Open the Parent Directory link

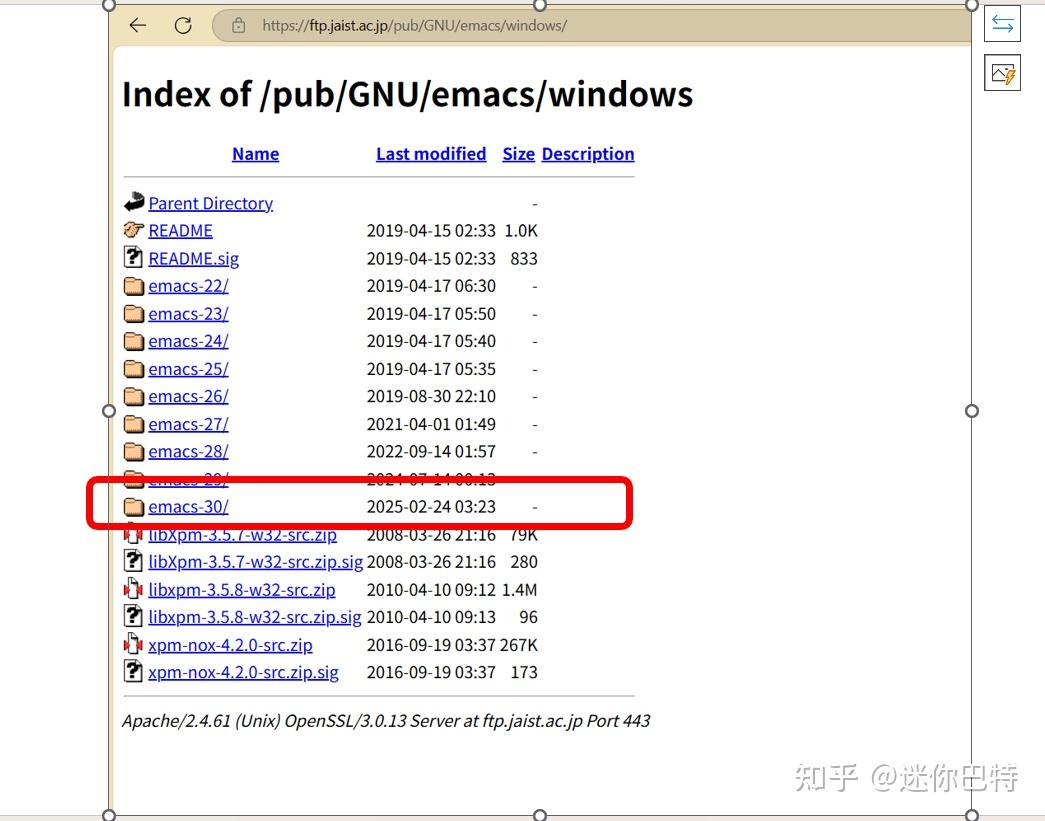[210, 202]
